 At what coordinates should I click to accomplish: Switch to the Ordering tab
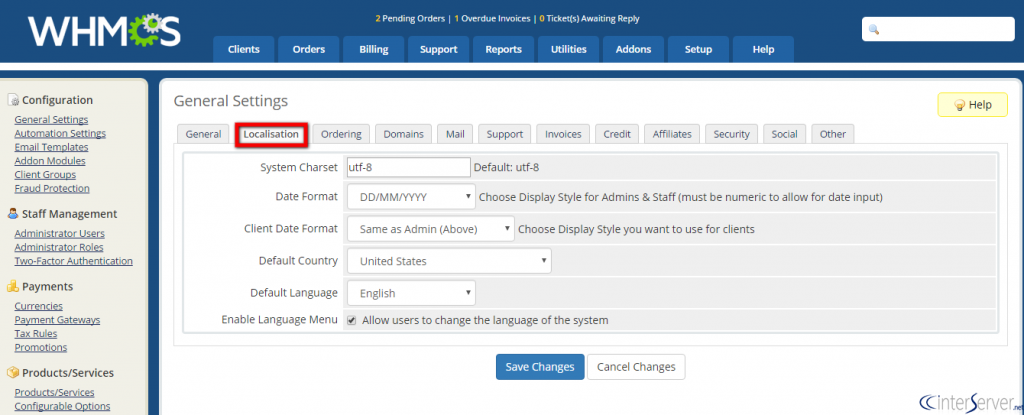[x=341, y=134]
